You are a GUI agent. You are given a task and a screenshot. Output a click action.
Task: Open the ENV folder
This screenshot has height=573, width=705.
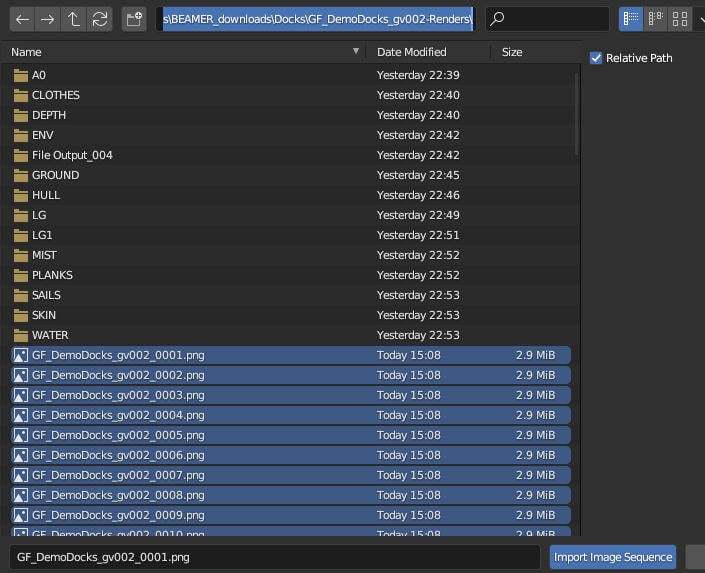coord(291,135)
